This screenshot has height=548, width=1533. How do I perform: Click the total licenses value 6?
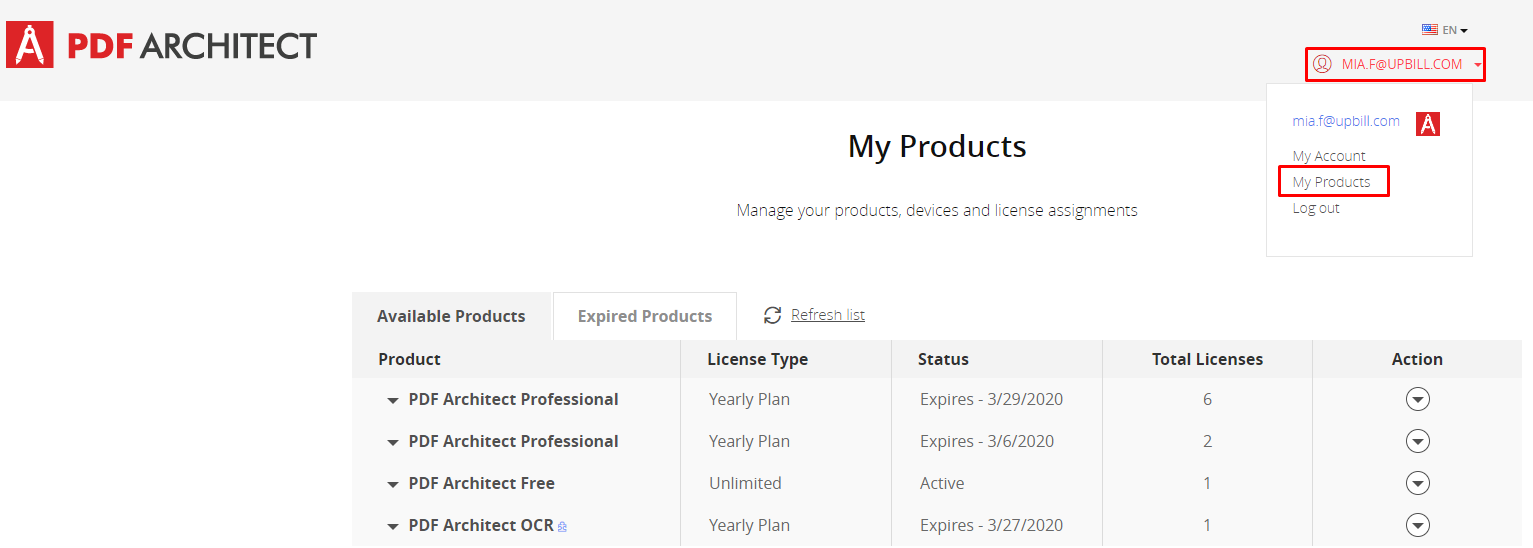pos(1207,399)
